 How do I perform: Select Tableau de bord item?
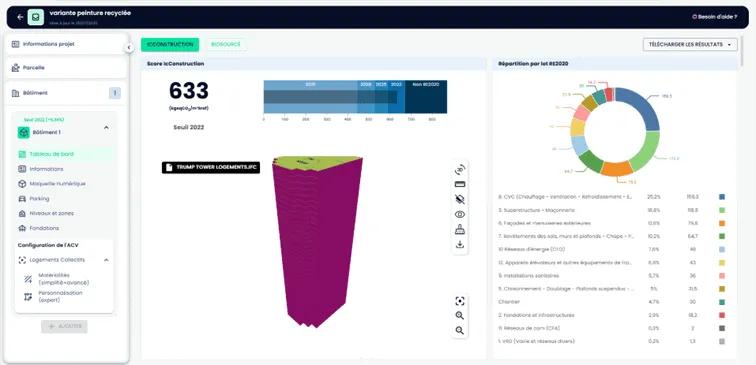(65, 154)
